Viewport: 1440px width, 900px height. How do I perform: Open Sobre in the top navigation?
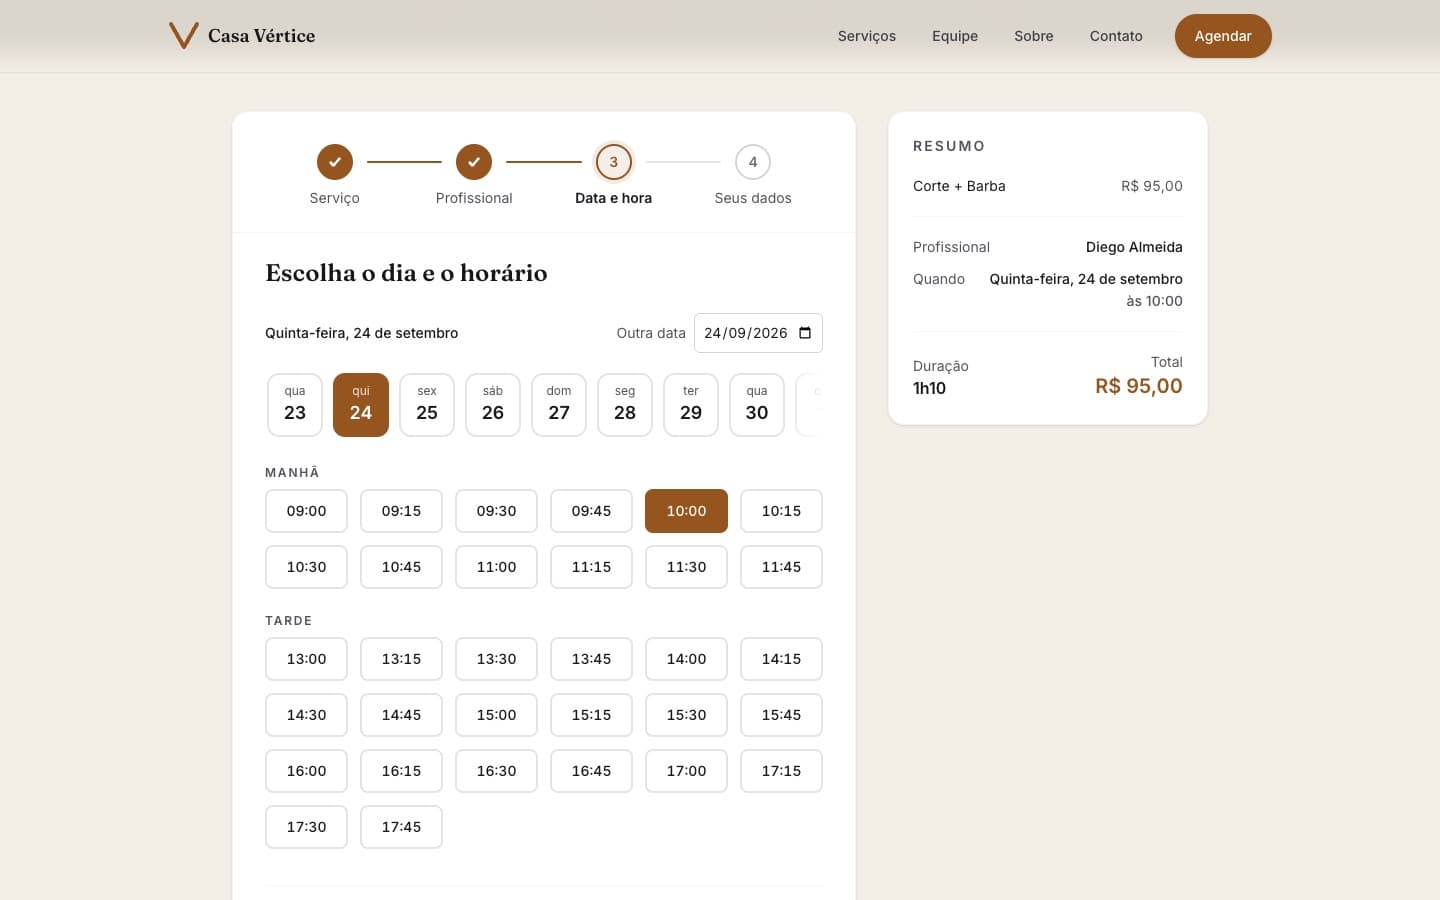coord(1034,36)
